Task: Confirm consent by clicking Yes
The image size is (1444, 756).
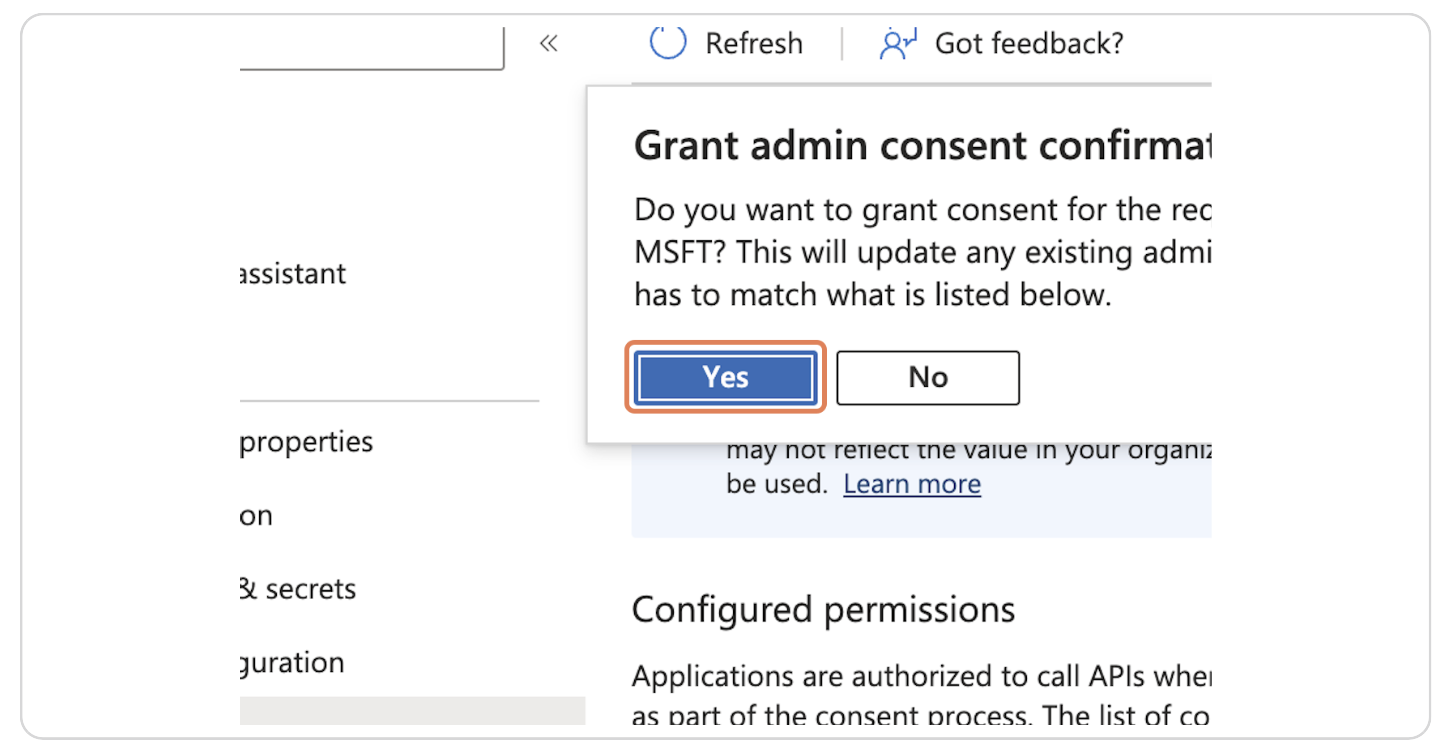Action: pos(725,377)
